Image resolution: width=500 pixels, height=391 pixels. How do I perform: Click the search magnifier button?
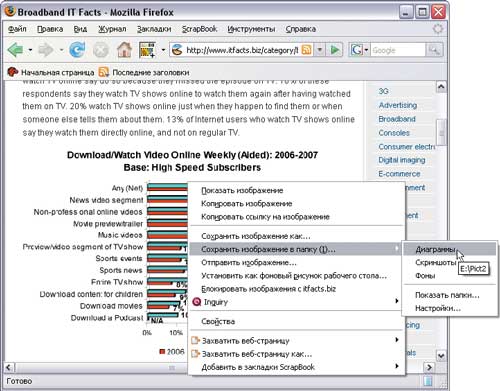pos(434,50)
